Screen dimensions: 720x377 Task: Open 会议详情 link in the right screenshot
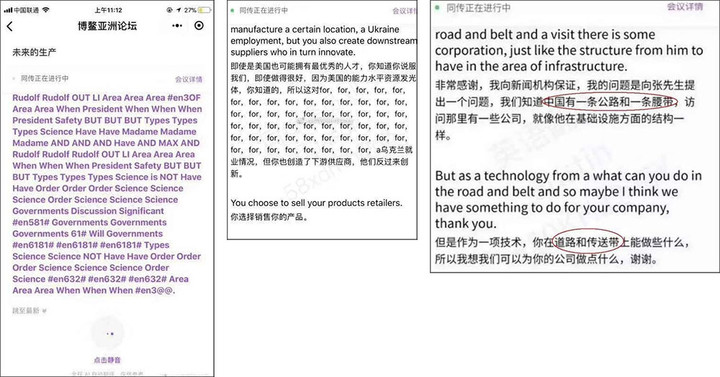point(685,6)
